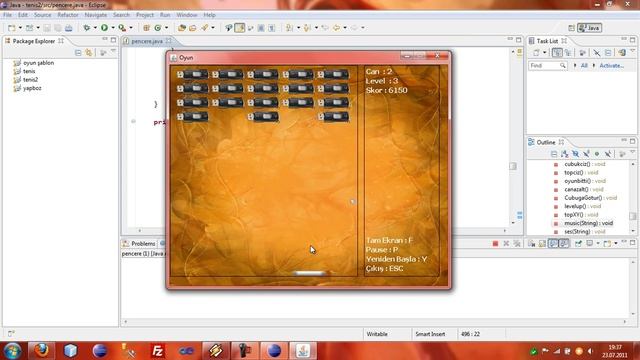Click the External Tools run icon

click(122, 28)
